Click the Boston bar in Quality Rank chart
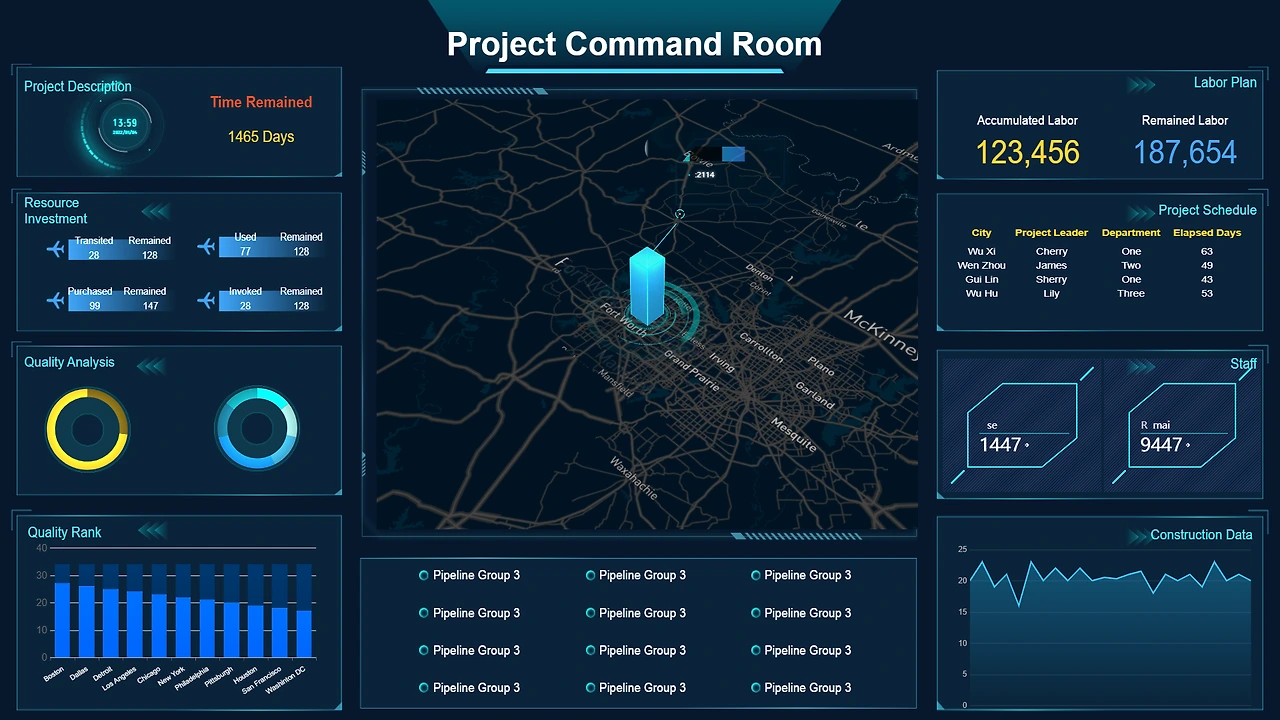 click(x=62, y=611)
